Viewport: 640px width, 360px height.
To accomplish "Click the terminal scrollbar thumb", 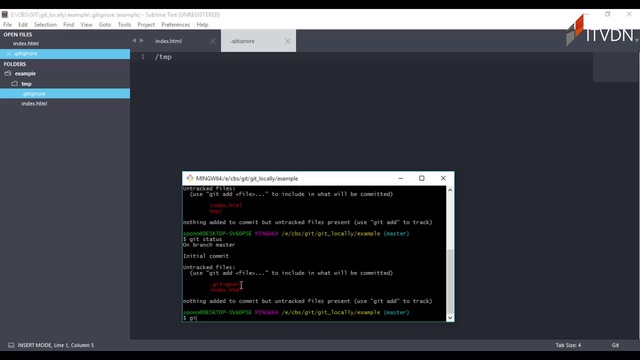I will 450,281.
